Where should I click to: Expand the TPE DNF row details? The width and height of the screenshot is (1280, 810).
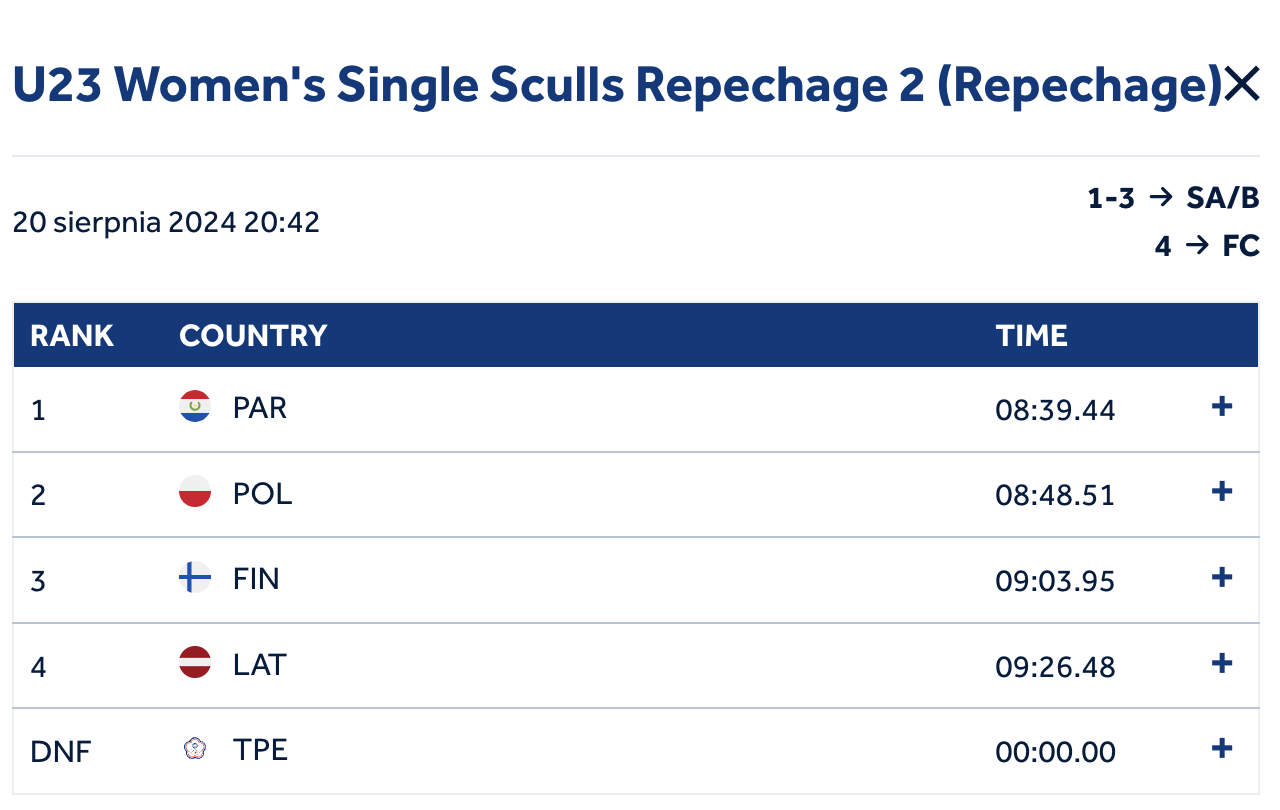1221,749
